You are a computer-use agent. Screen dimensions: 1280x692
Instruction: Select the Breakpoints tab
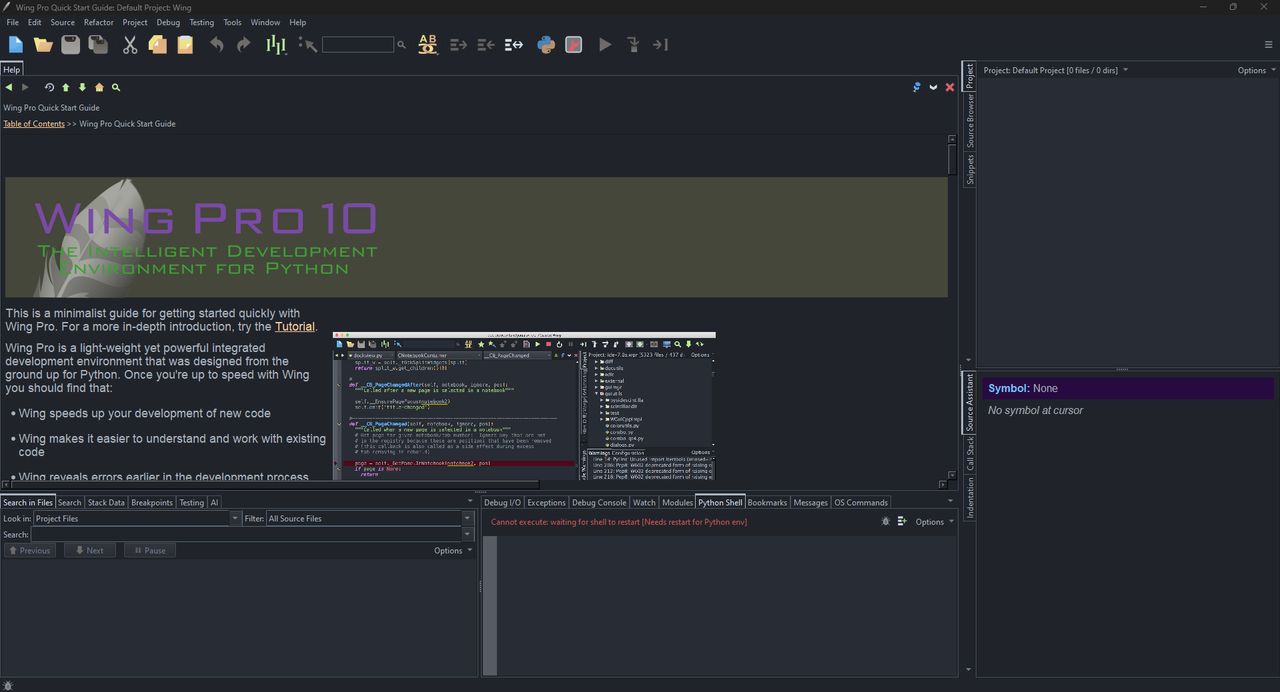[152, 503]
